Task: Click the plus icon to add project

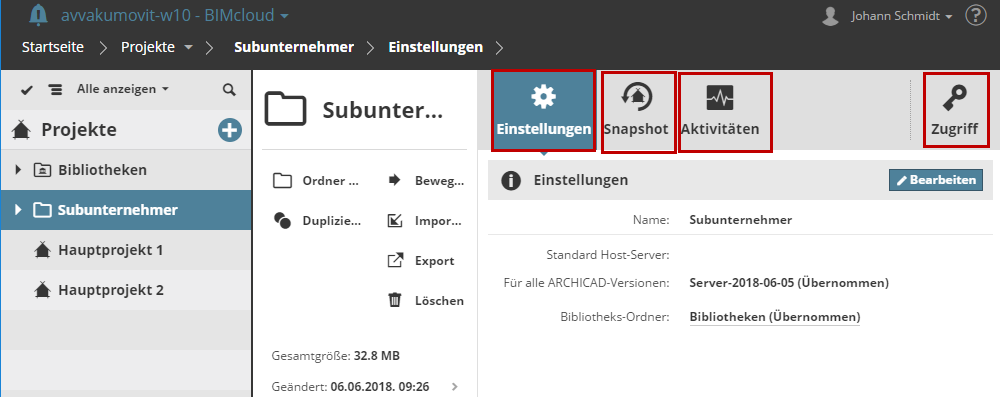Action: (230, 130)
